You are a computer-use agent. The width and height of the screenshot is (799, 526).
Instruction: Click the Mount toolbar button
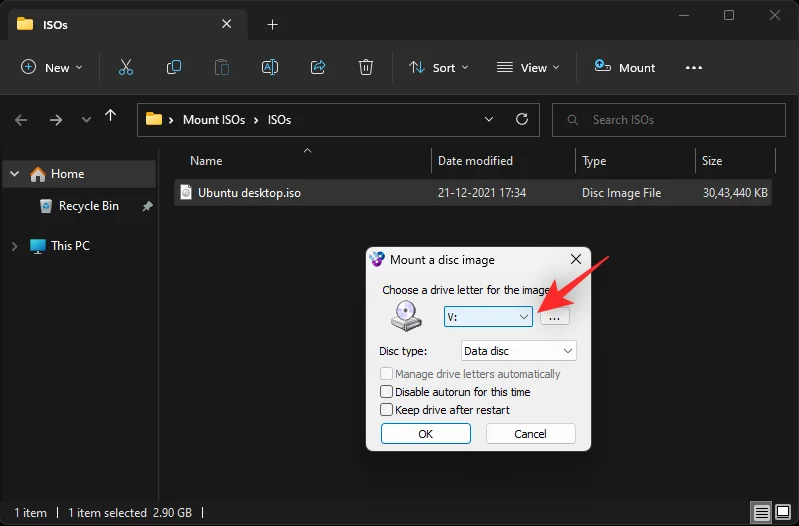click(625, 68)
